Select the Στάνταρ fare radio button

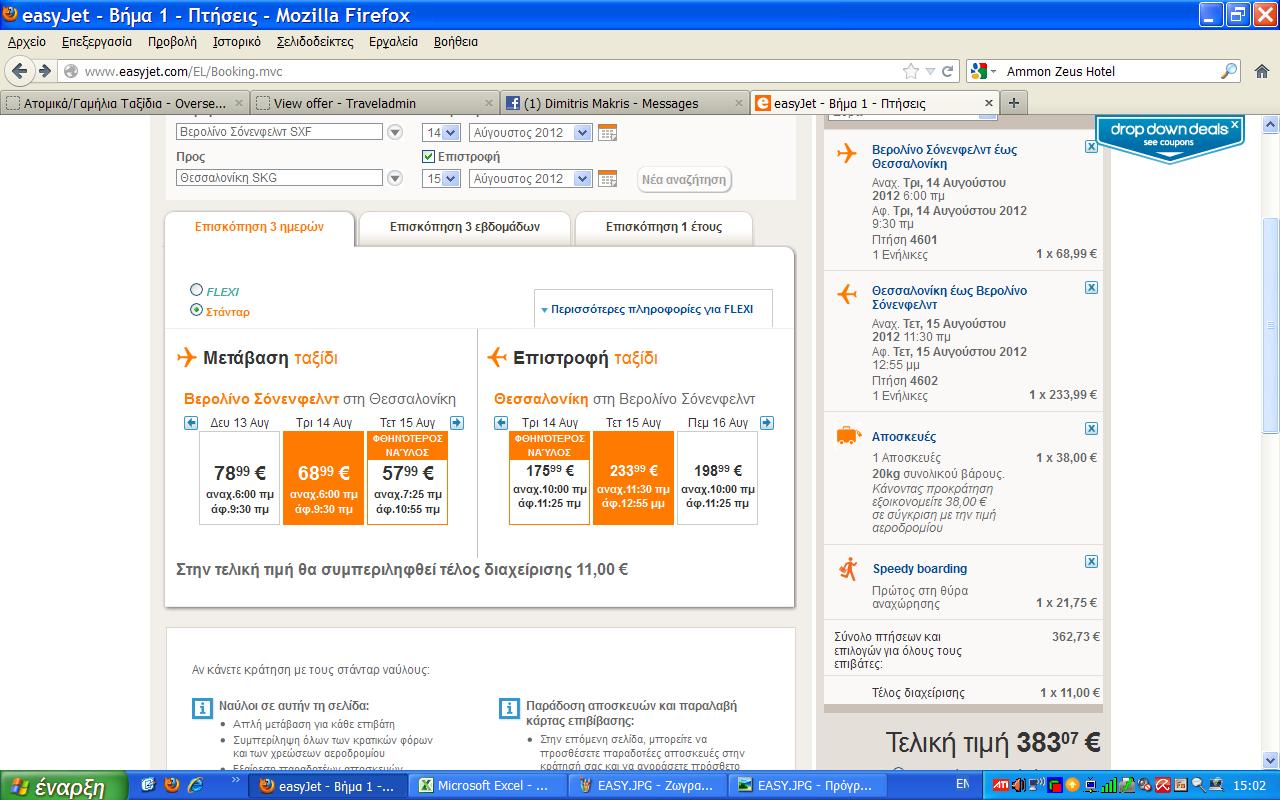click(x=196, y=310)
